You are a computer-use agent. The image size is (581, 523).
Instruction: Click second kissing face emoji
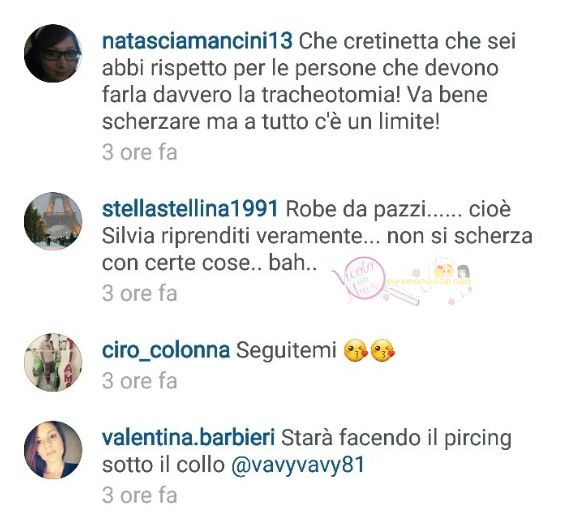(x=383, y=351)
